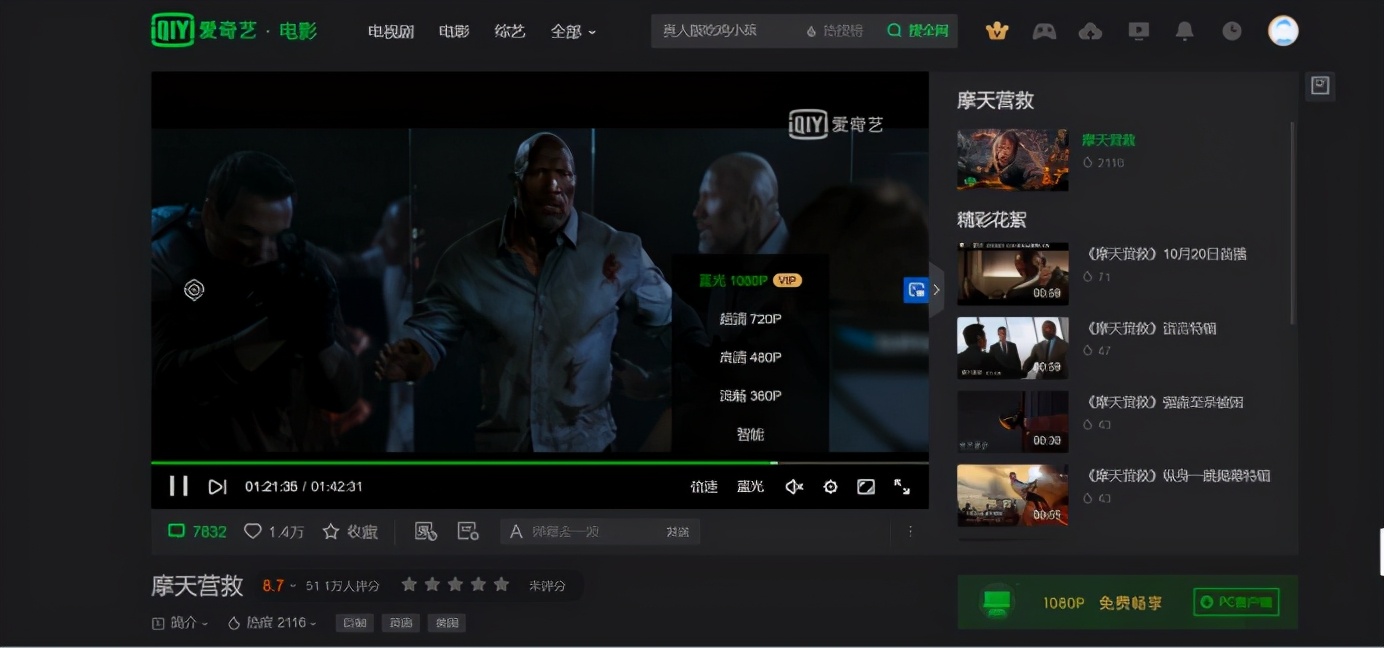Go to 综艺 channel

click(x=510, y=31)
